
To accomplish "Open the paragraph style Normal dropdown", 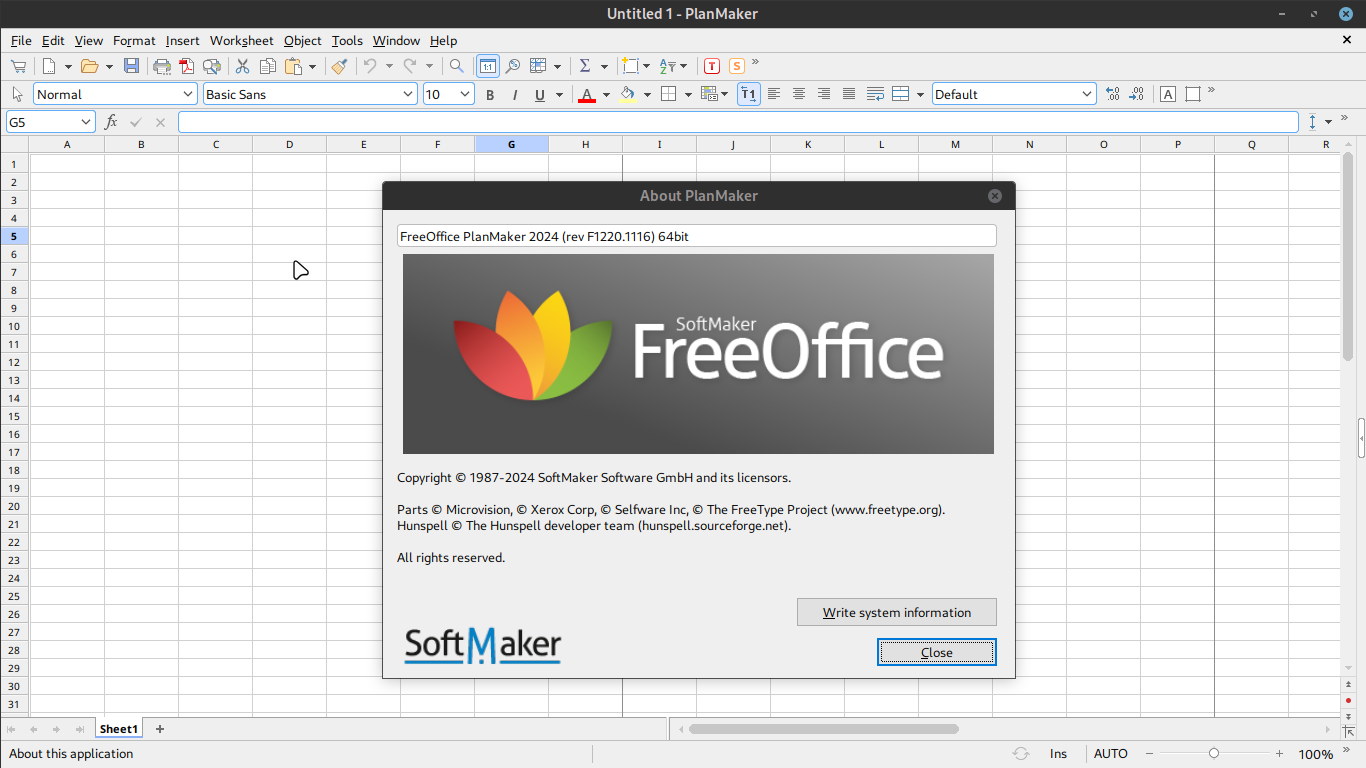I will coord(188,94).
